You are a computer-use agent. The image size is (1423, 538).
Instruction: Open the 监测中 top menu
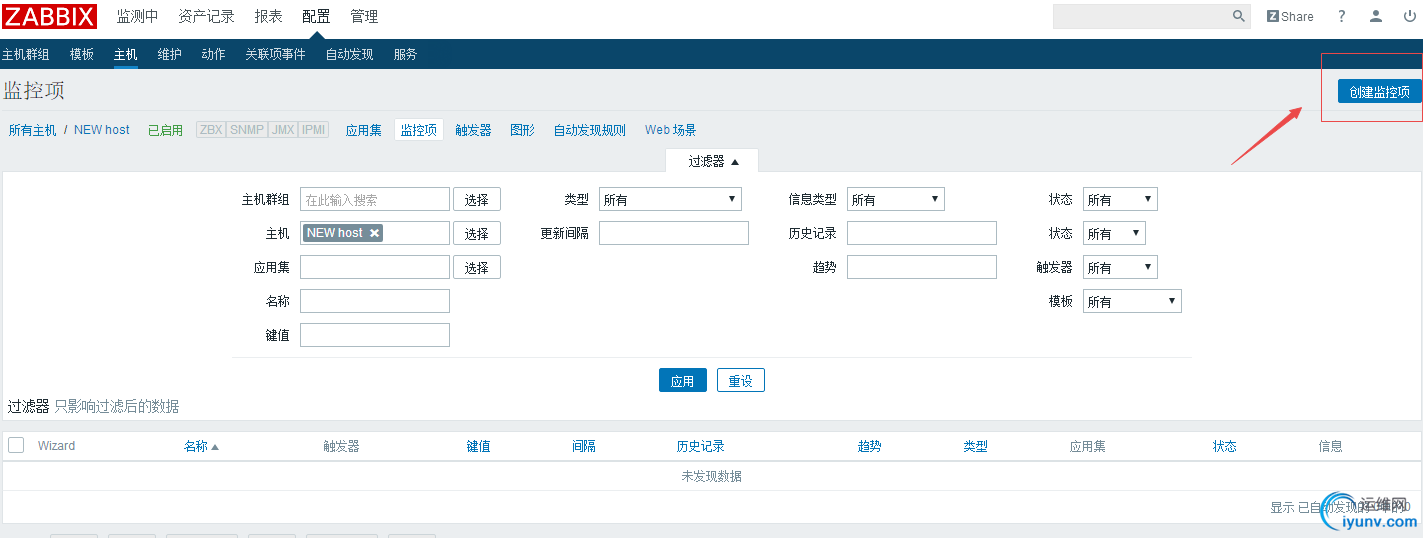coord(137,16)
